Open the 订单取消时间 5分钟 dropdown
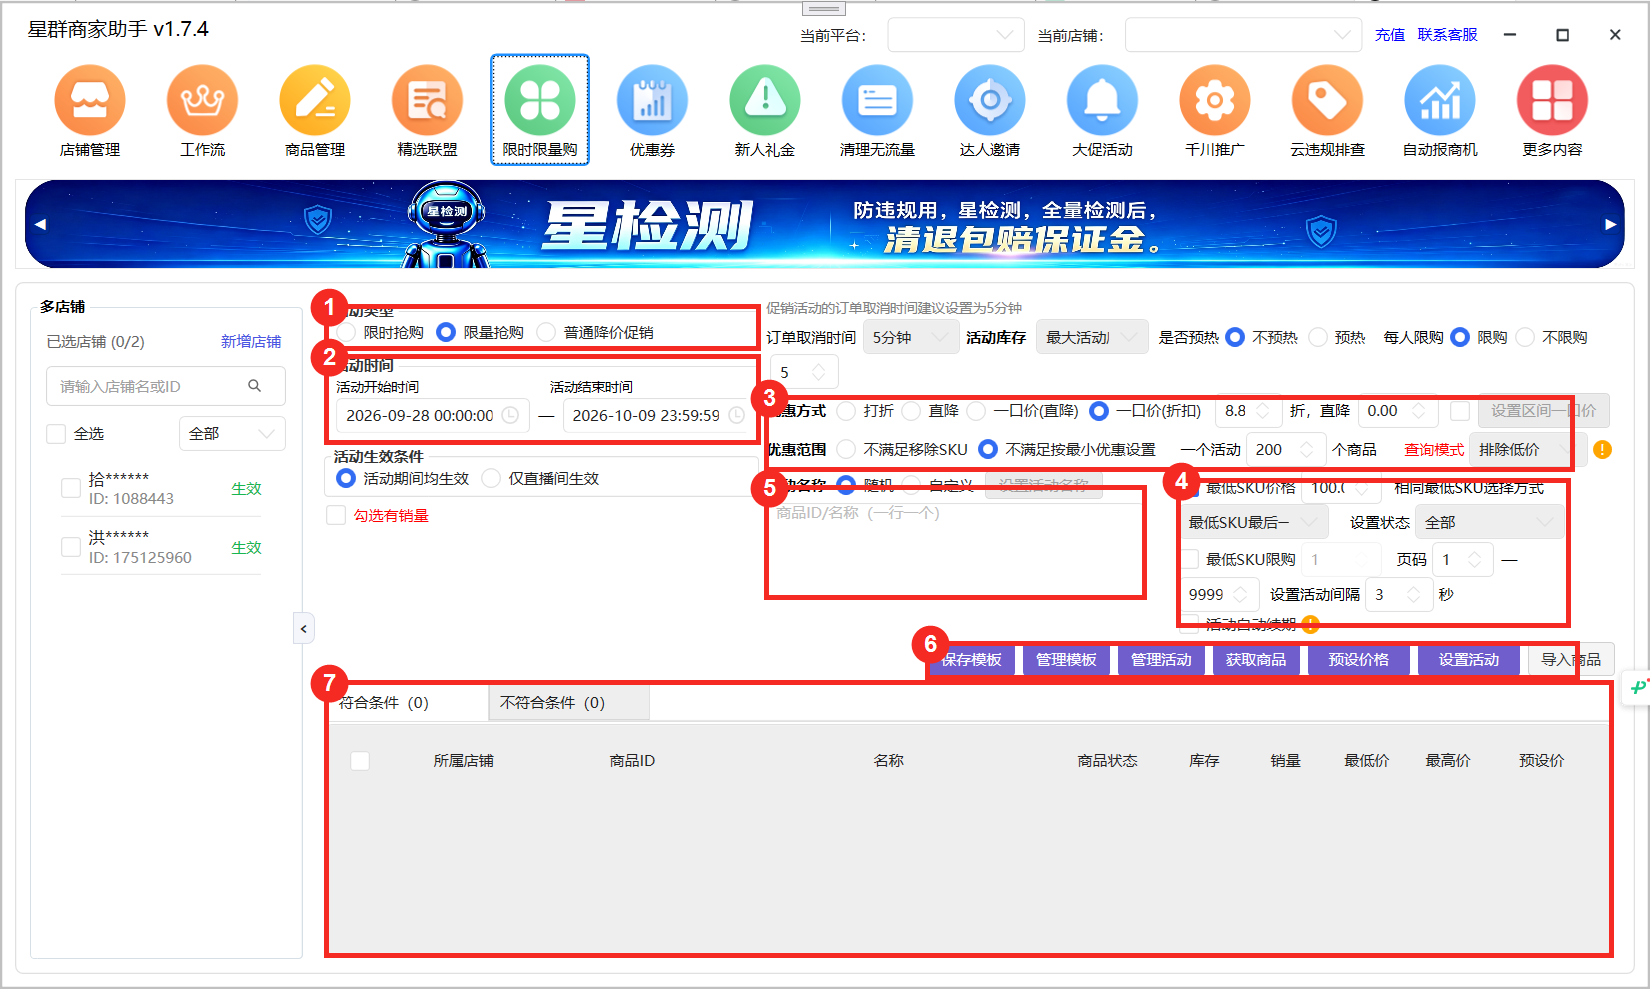 (x=911, y=338)
